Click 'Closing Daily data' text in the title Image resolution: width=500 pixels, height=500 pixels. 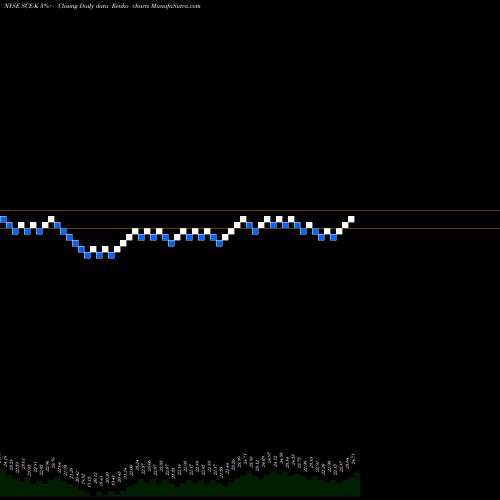pos(83,6)
